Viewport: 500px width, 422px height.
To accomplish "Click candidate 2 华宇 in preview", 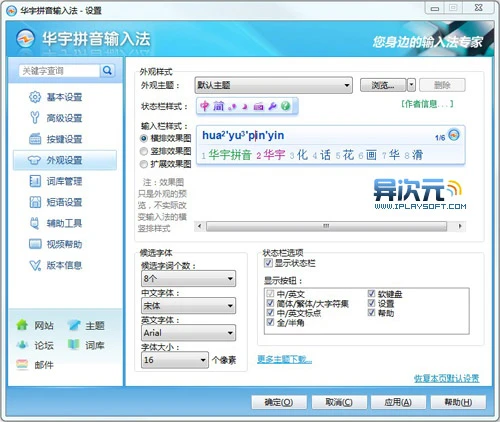I will (x=271, y=155).
